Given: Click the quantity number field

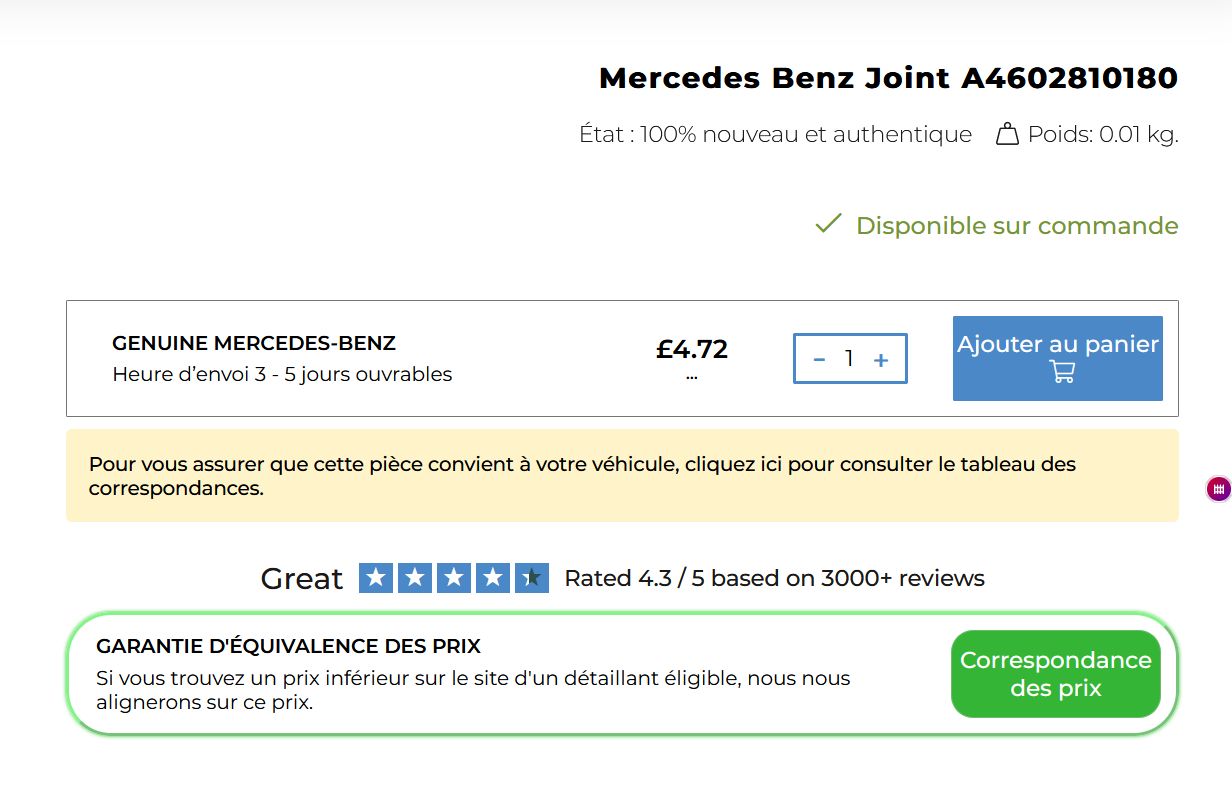Looking at the screenshot, I should [849, 359].
